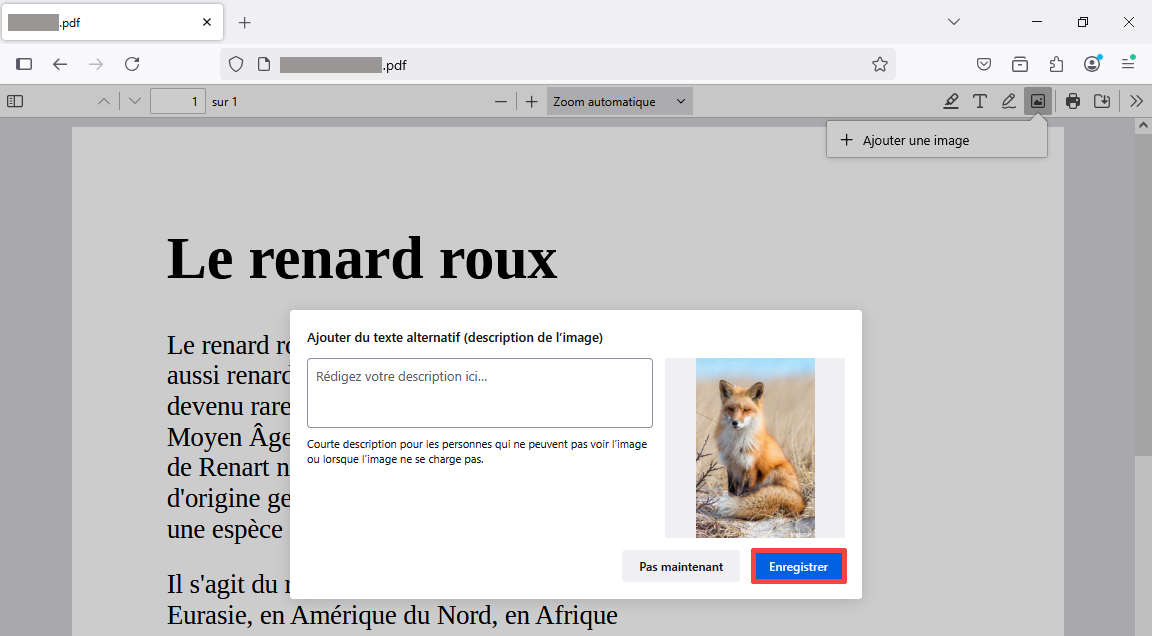
Task: Select the text annotation tool
Action: coord(979,100)
